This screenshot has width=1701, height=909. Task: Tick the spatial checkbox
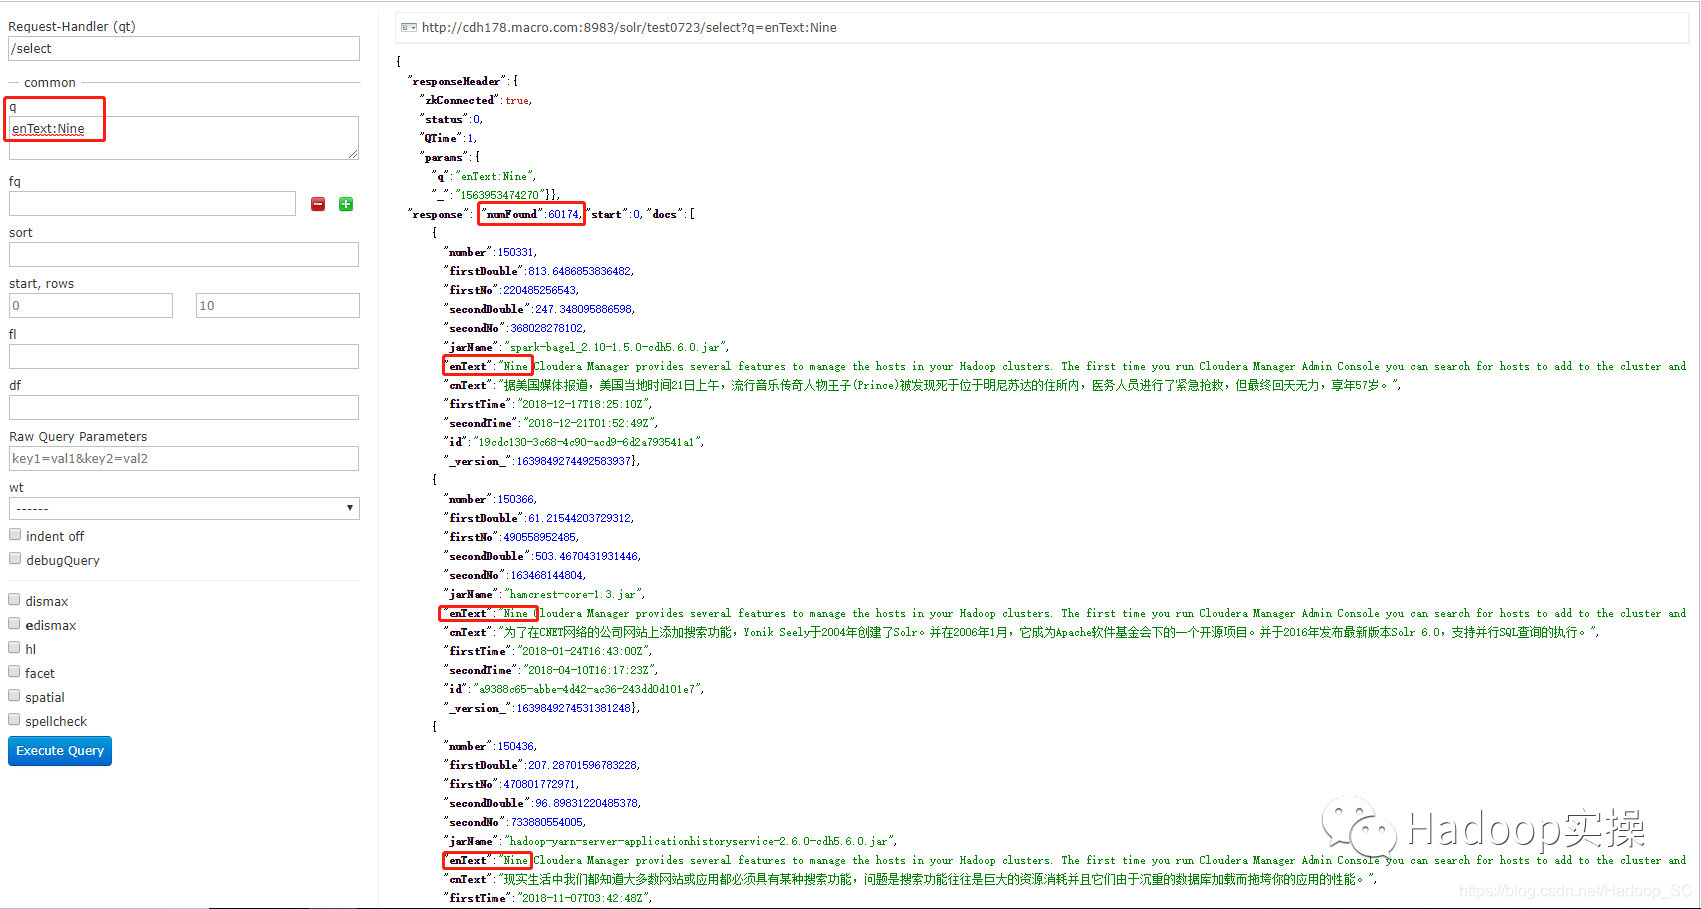tap(14, 696)
